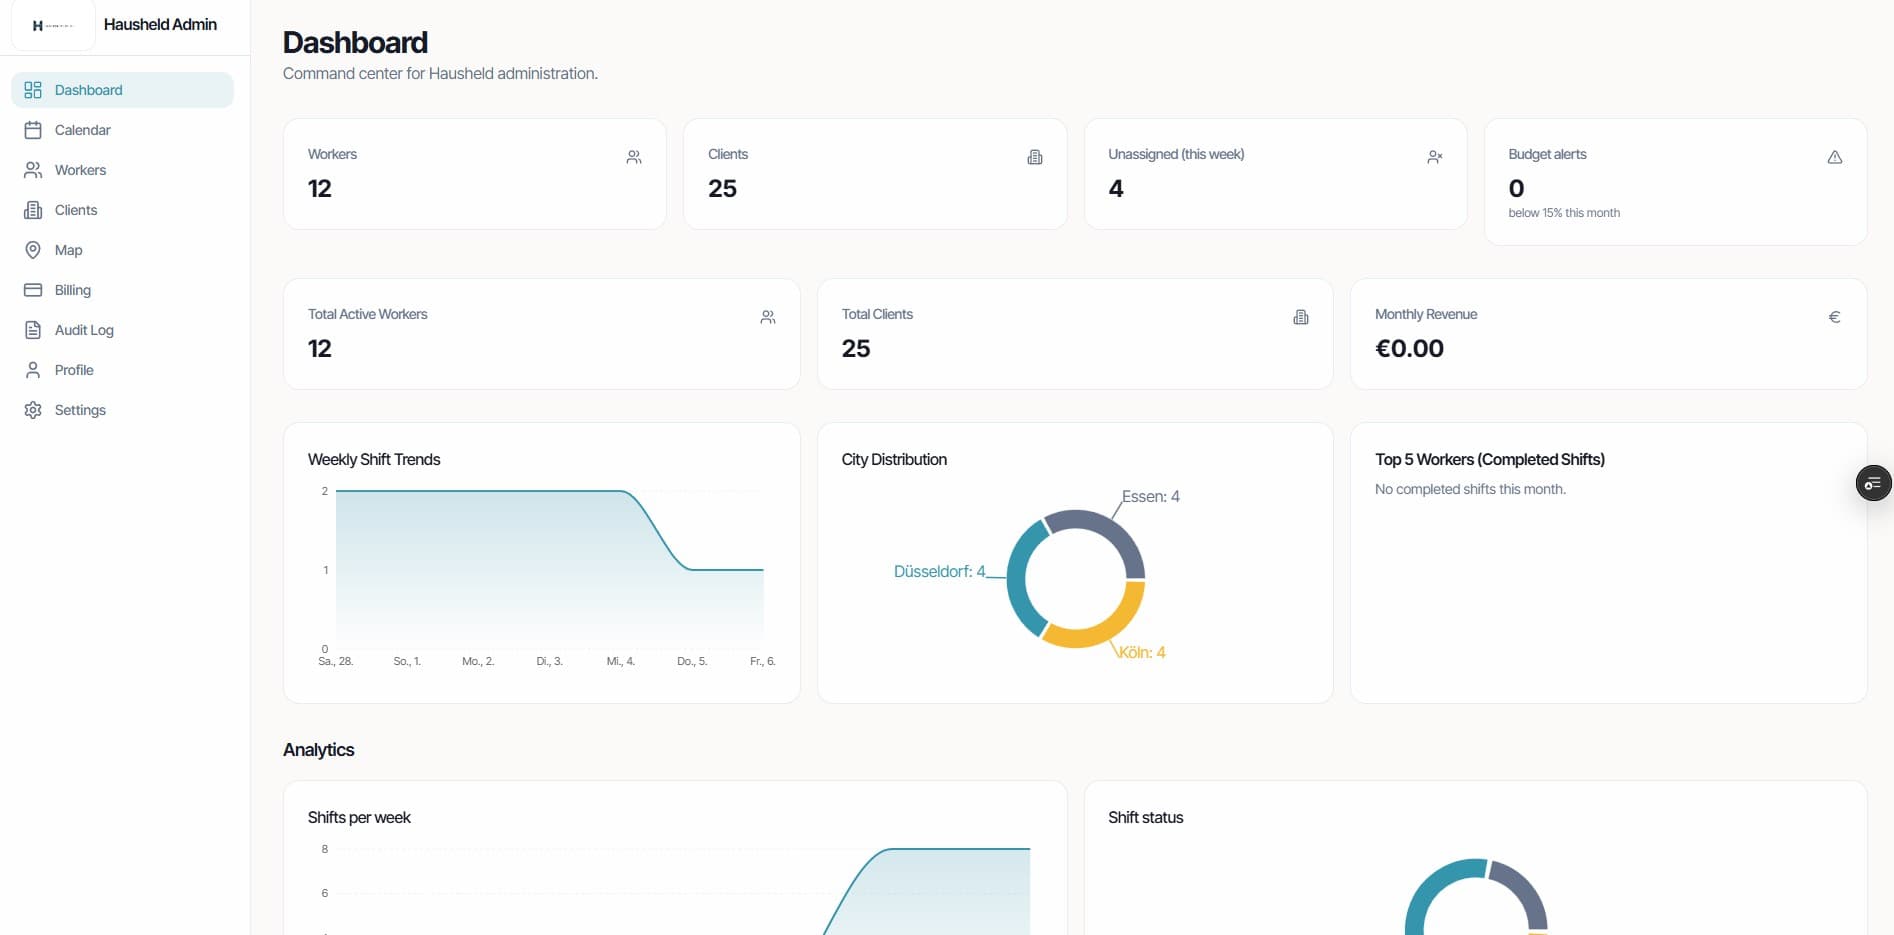The width and height of the screenshot is (1894, 935).
Task: Click the Hausheld logo icon
Action: click(x=52, y=25)
